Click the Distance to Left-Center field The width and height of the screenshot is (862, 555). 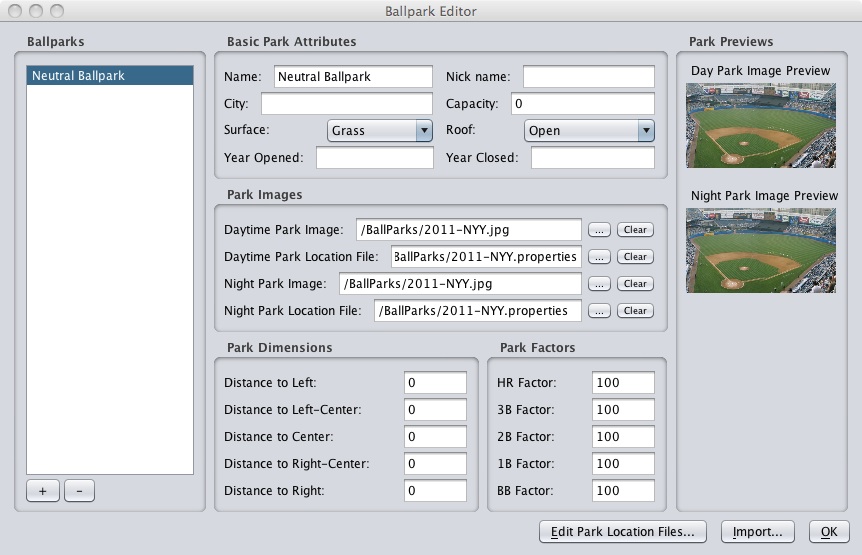[435, 409]
